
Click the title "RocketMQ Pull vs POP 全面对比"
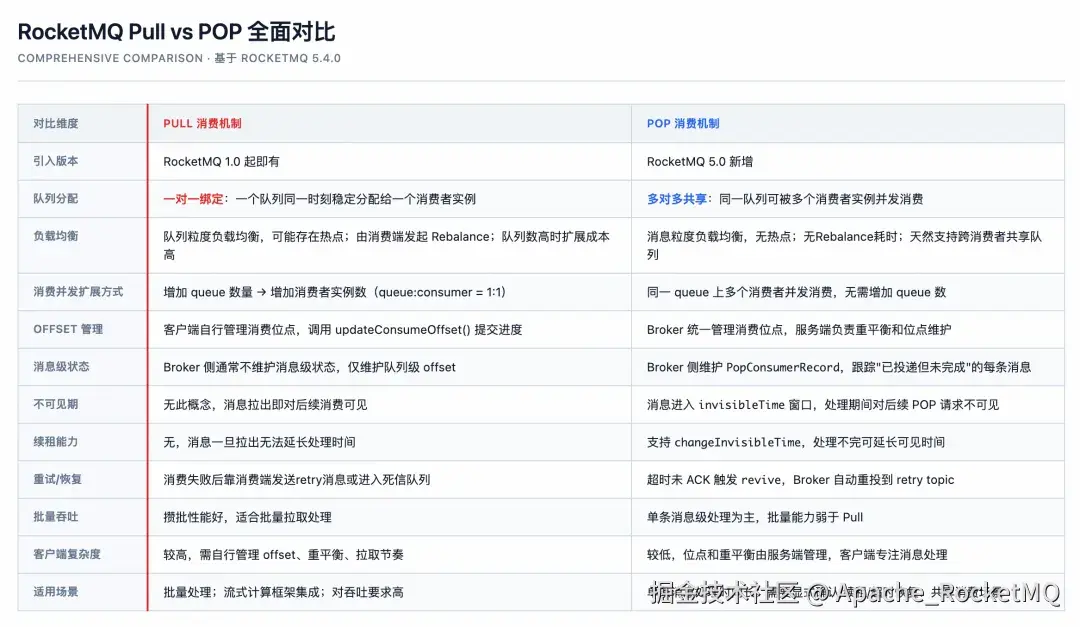tap(176, 32)
